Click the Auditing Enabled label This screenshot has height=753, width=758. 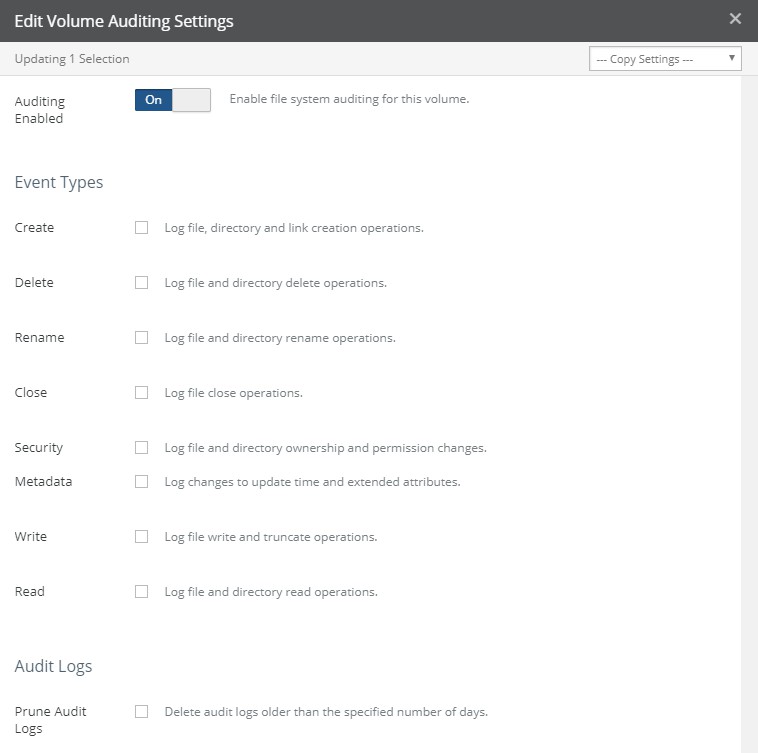pyautogui.click(x=40, y=110)
